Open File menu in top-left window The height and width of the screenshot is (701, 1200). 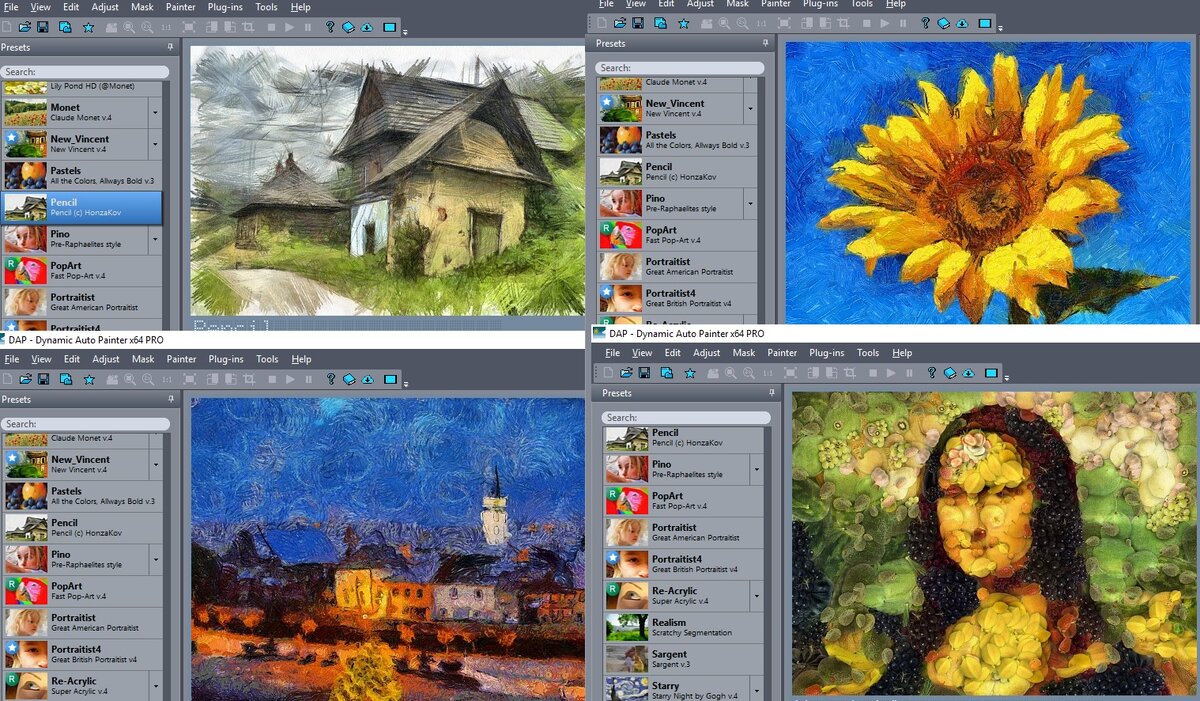coord(11,7)
